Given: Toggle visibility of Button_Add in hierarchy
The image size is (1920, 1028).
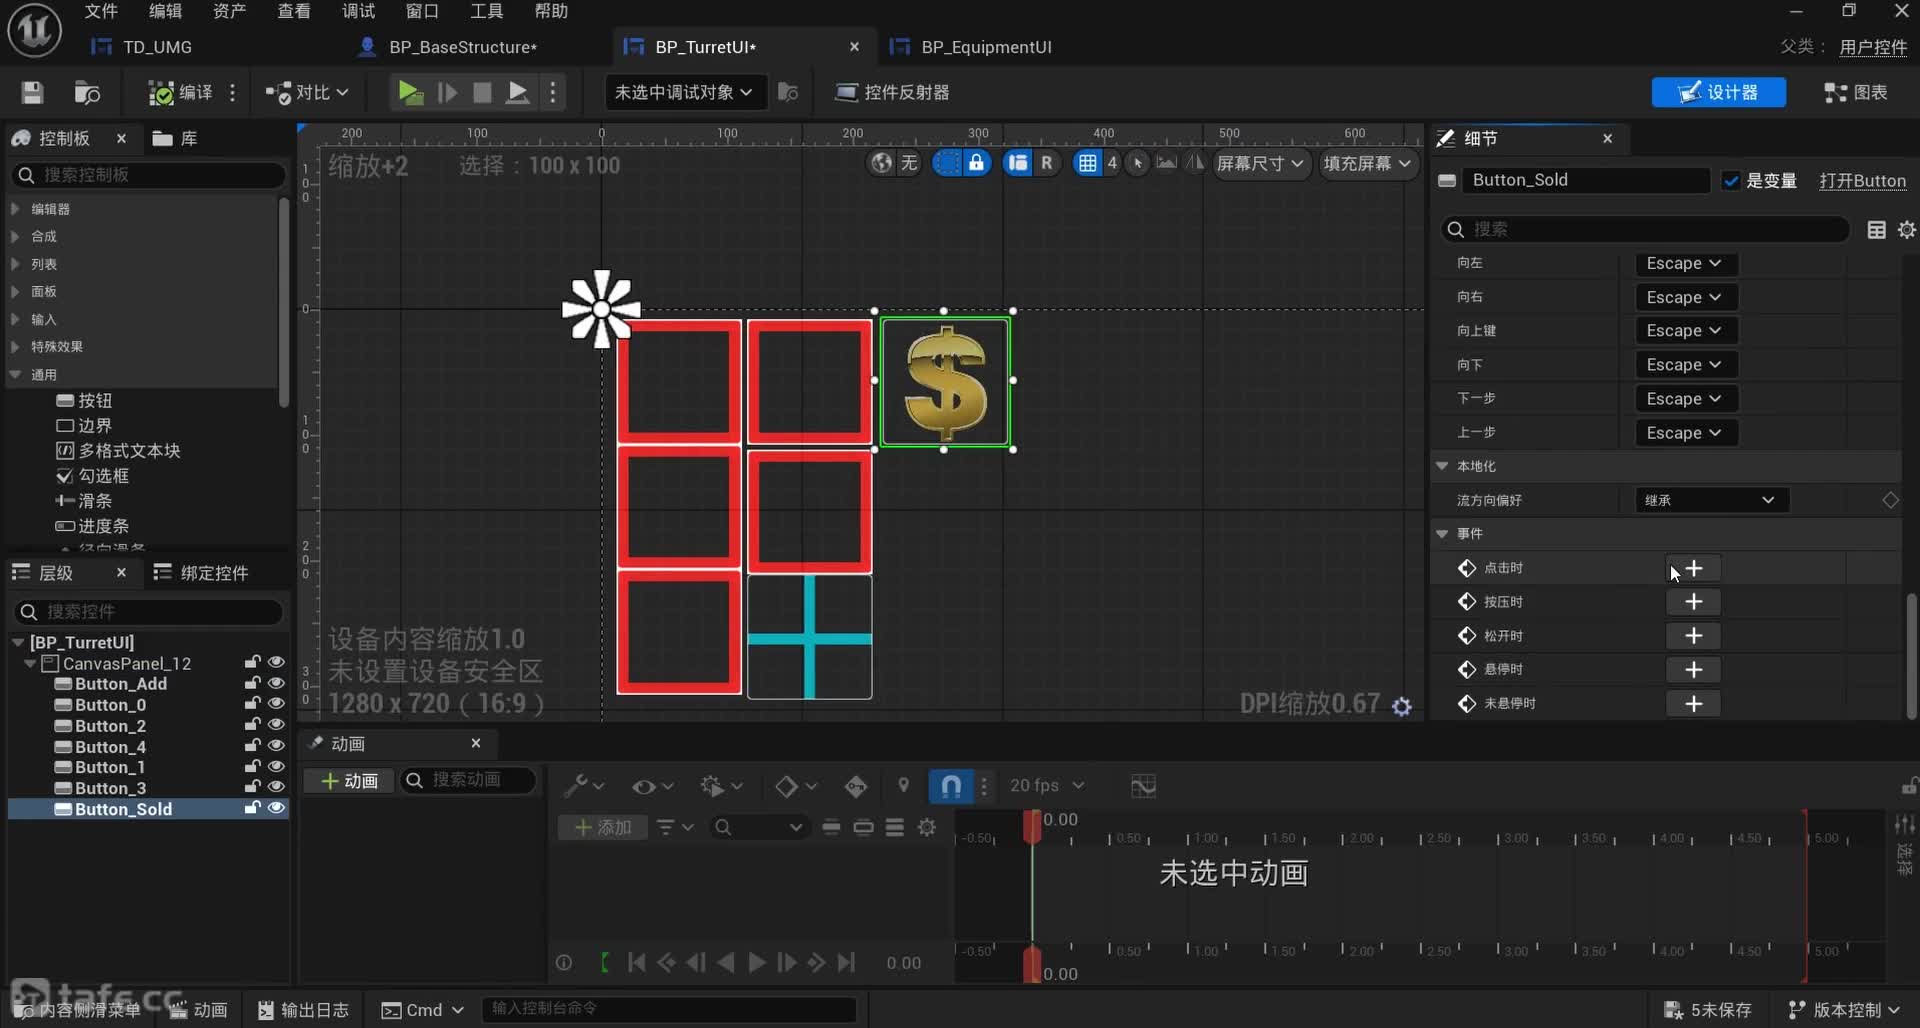Looking at the screenshot, I should point(277,683).
